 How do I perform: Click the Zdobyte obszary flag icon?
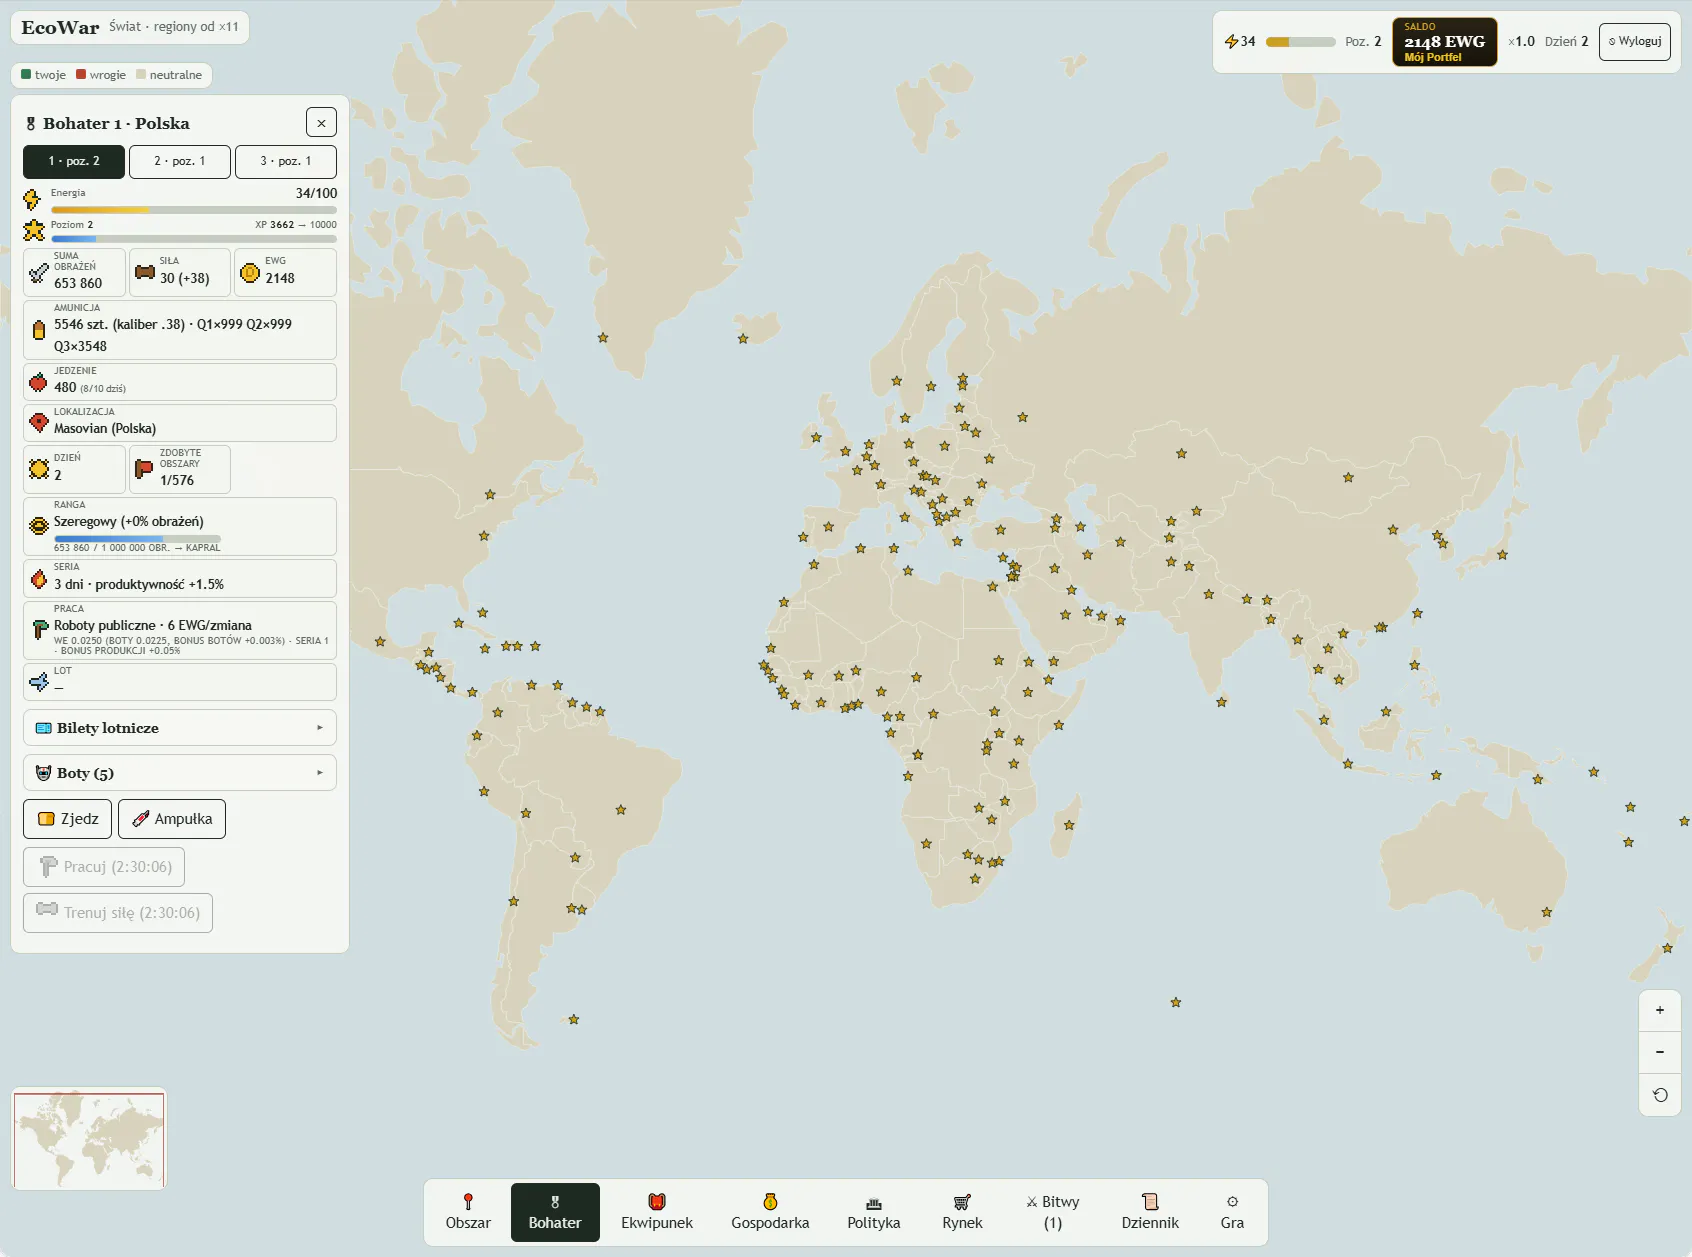tap(145, 469)
